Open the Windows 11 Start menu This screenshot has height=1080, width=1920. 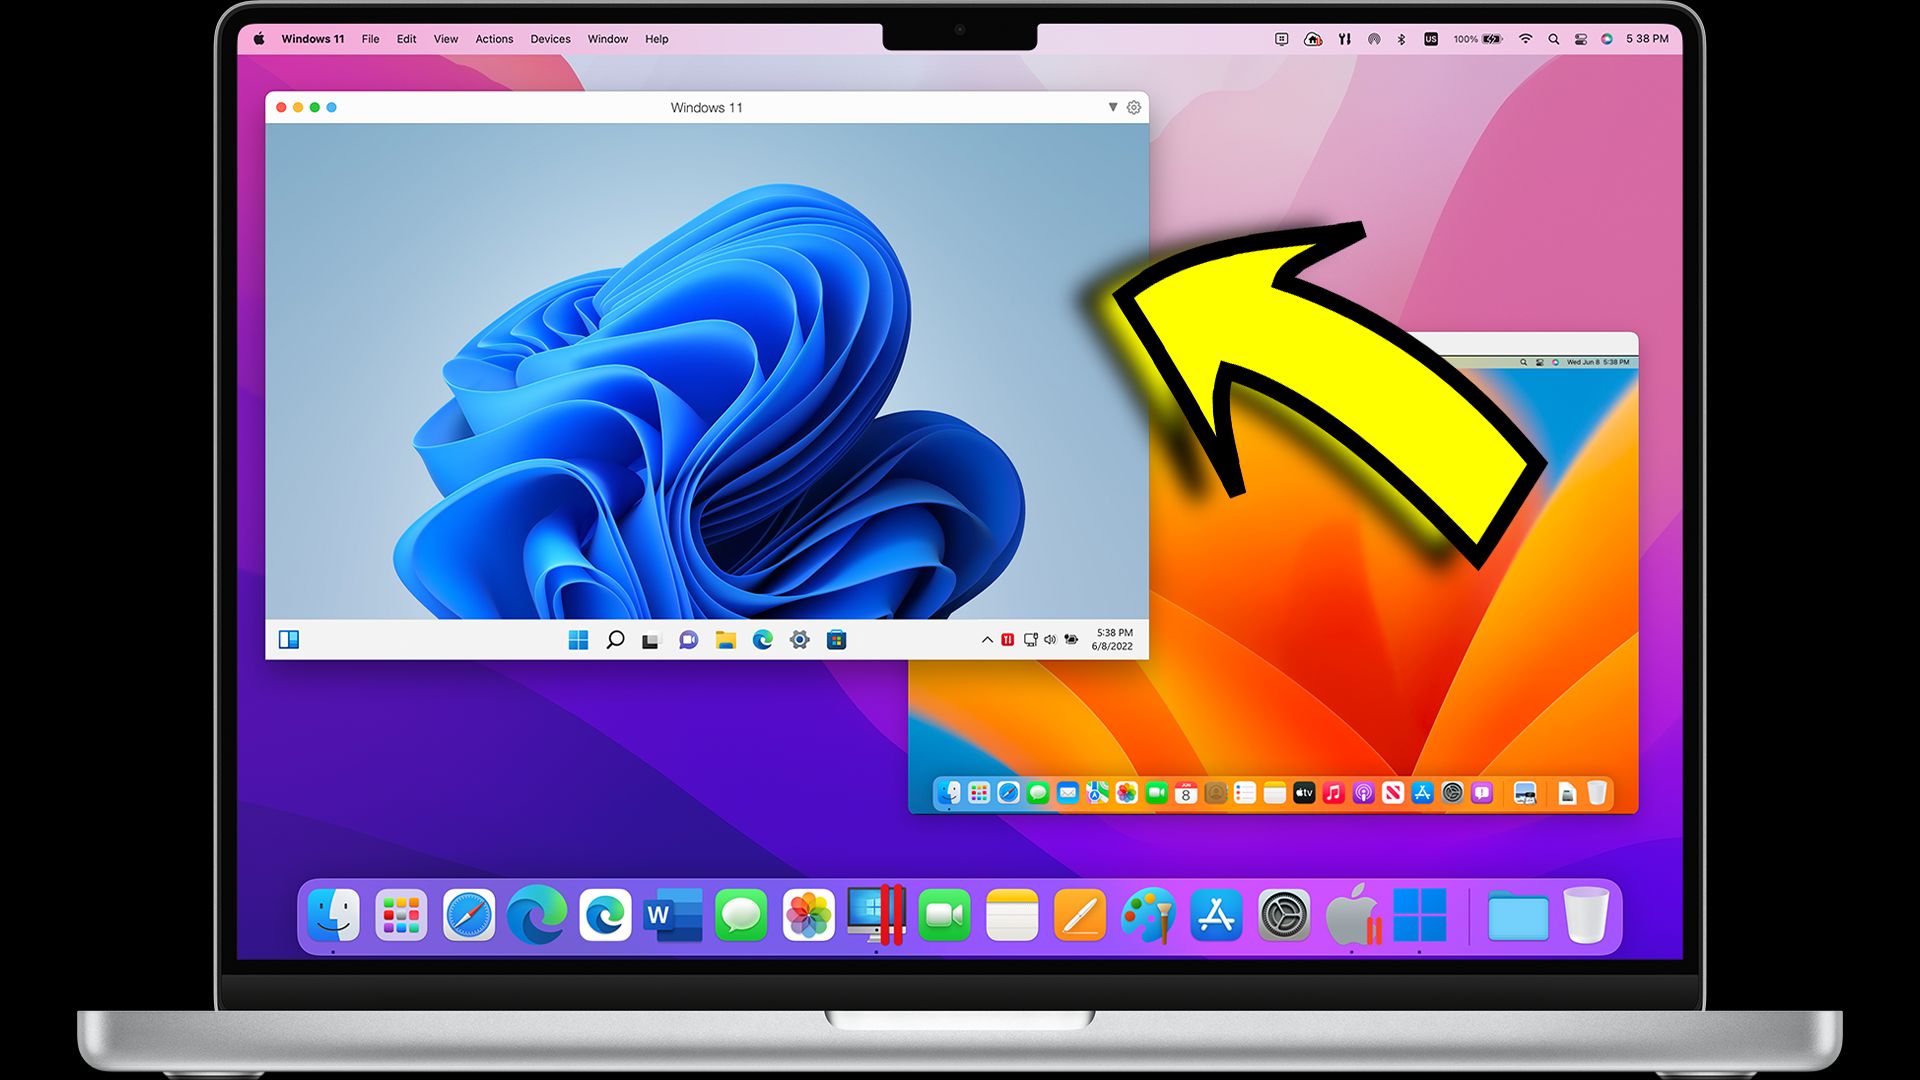(x=578, y=640)
